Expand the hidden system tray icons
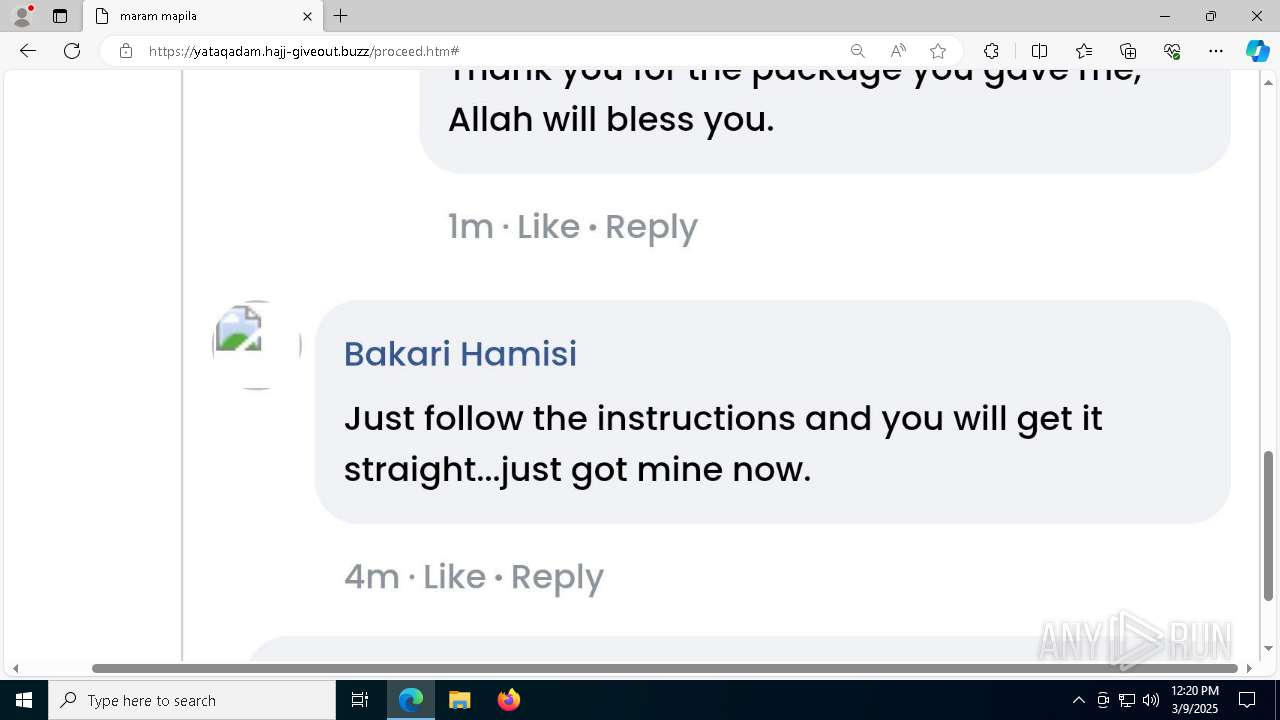 tap(1078, 700)
